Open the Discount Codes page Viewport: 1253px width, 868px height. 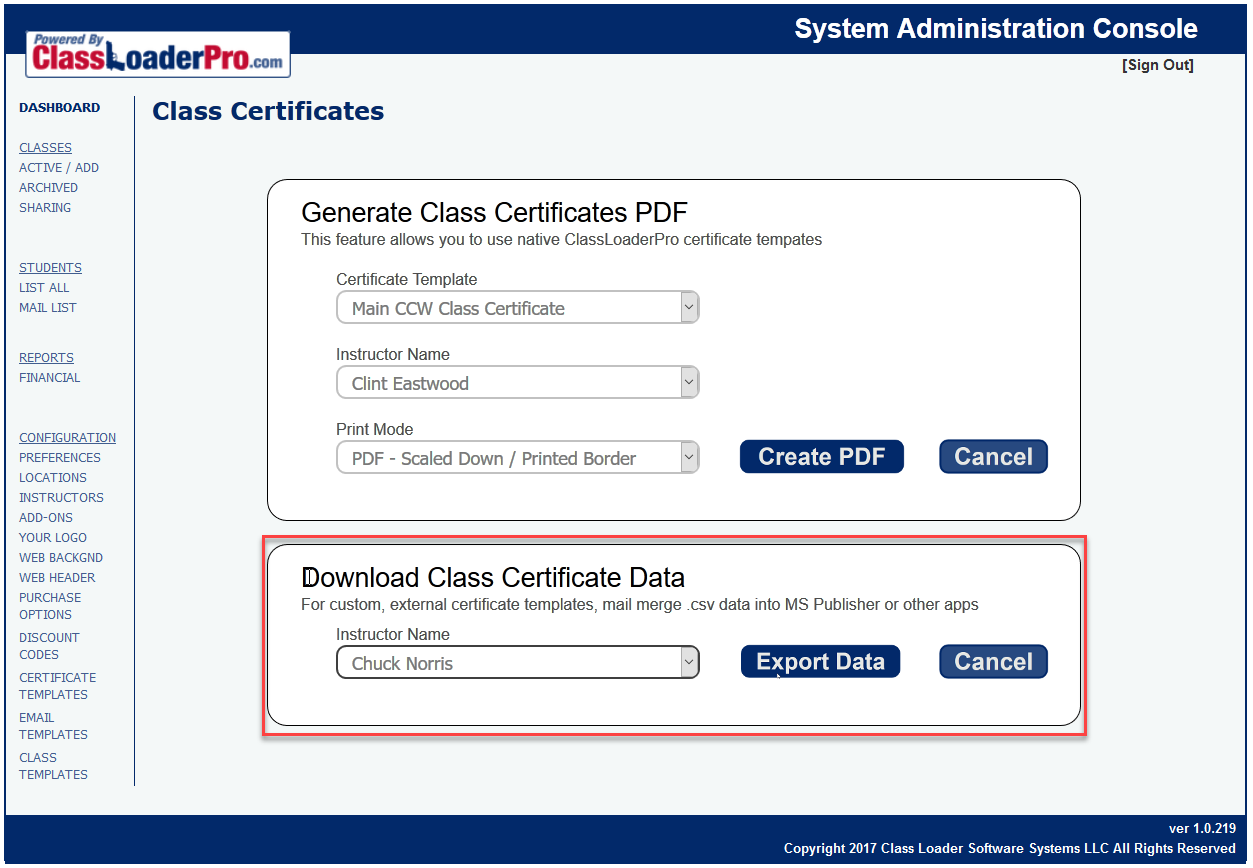(49, 646)
